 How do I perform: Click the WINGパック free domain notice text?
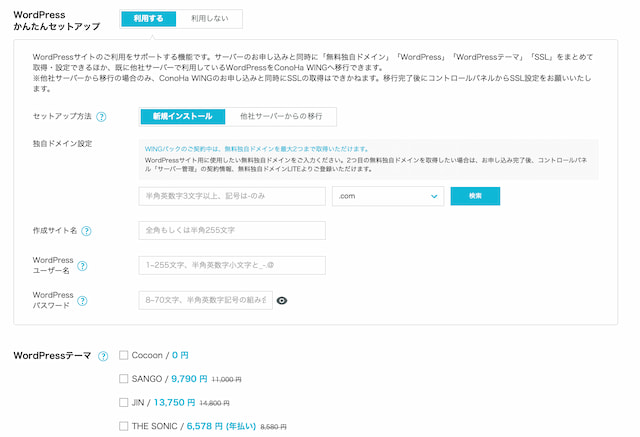point(257,149)
